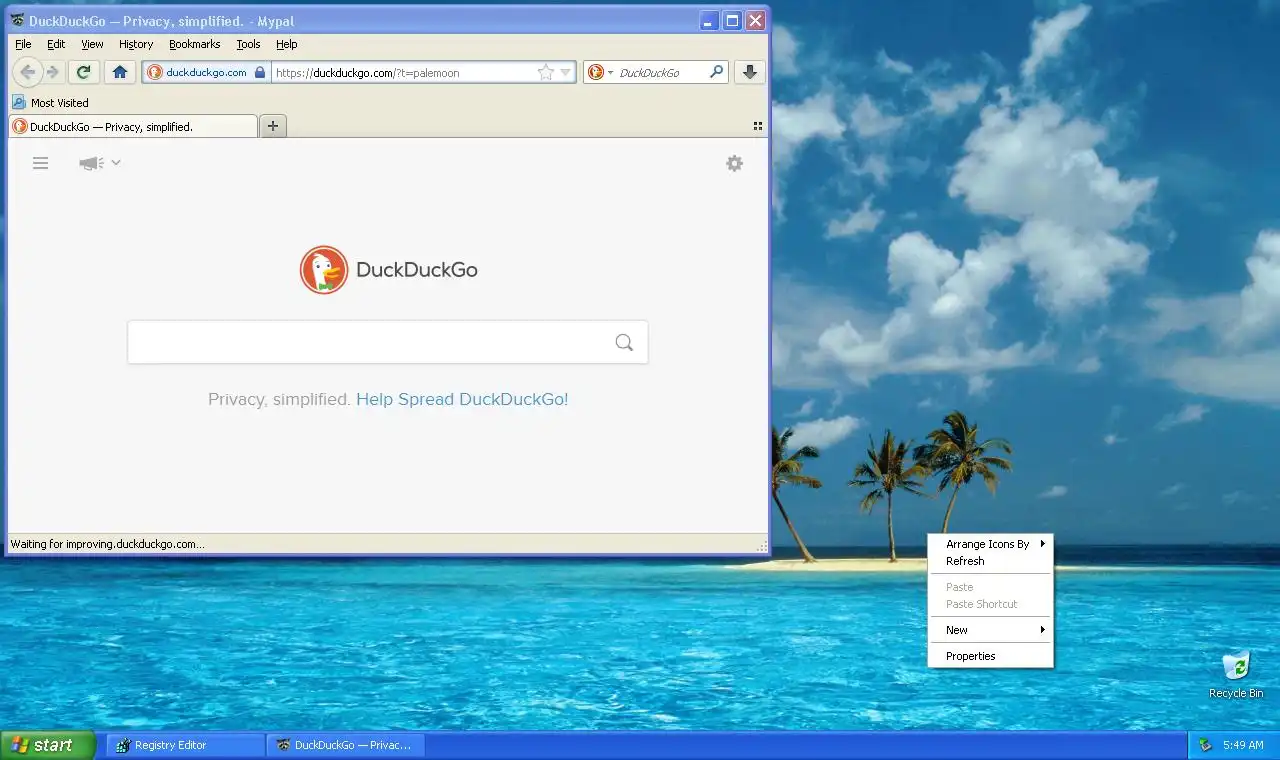Open the Tools menu
The height and width of the screenshot is (760, 1280).
click(248, 44)
